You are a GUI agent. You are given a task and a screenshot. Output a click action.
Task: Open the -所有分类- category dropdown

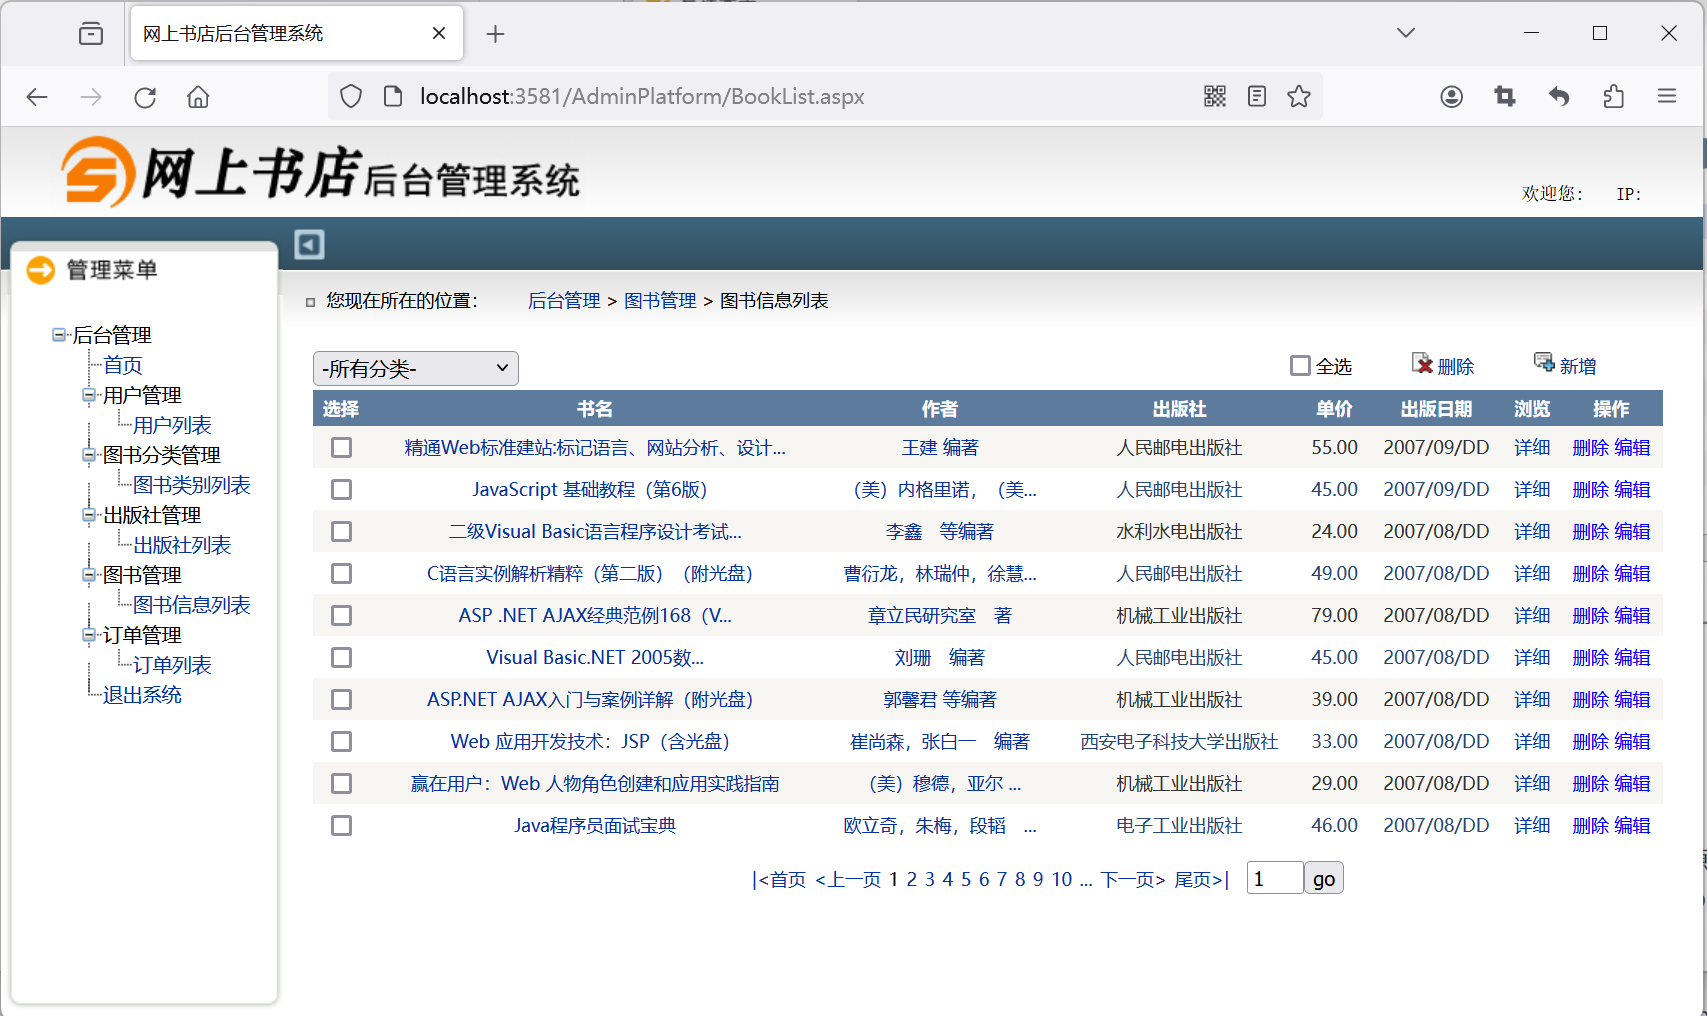[x=415, y=369]
